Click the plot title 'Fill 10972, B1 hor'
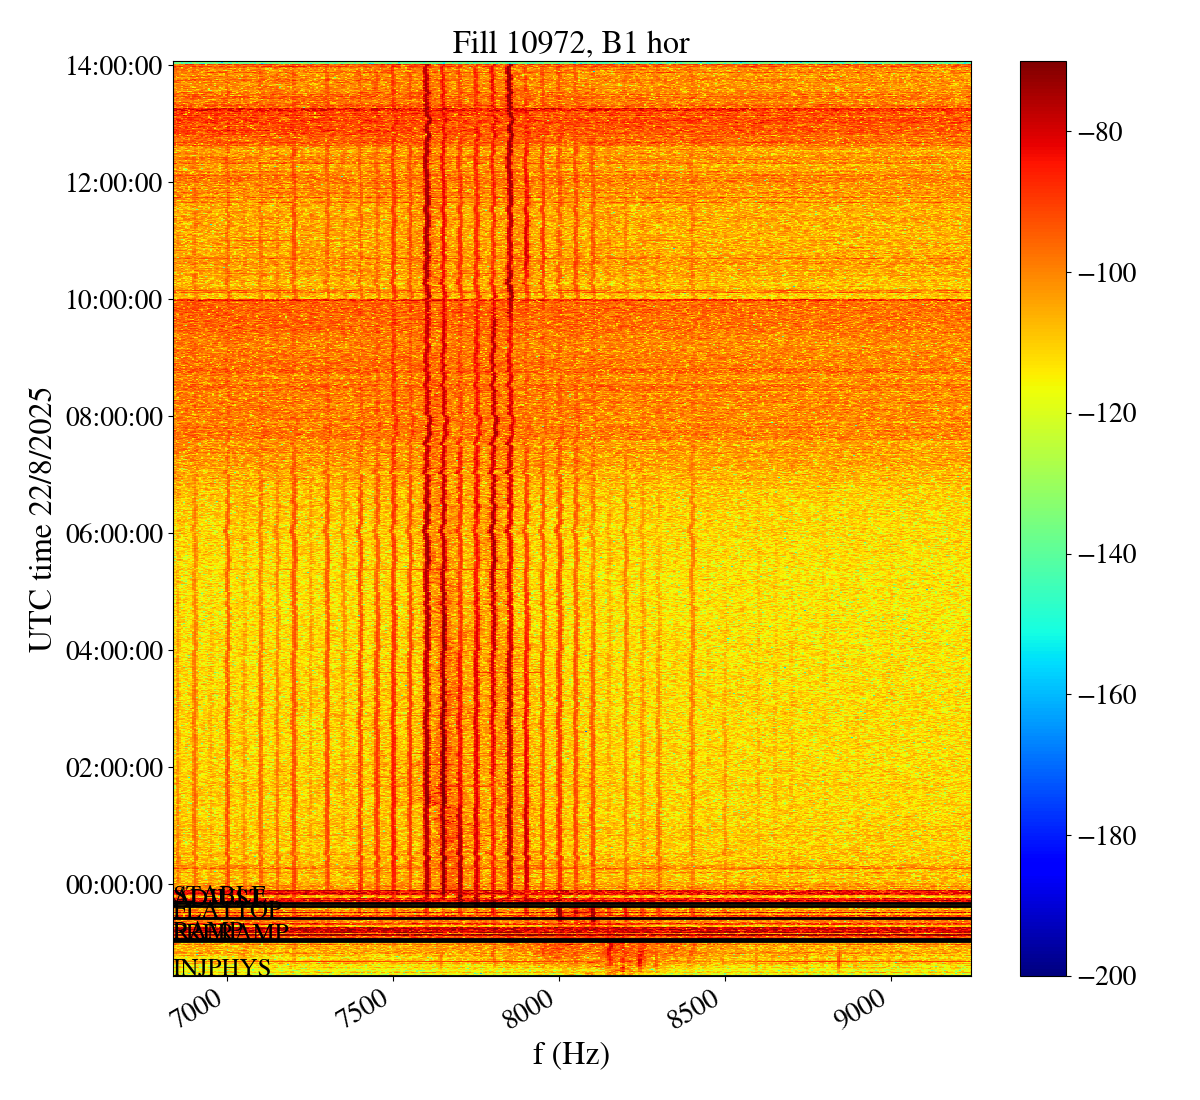 coord(571,42)
